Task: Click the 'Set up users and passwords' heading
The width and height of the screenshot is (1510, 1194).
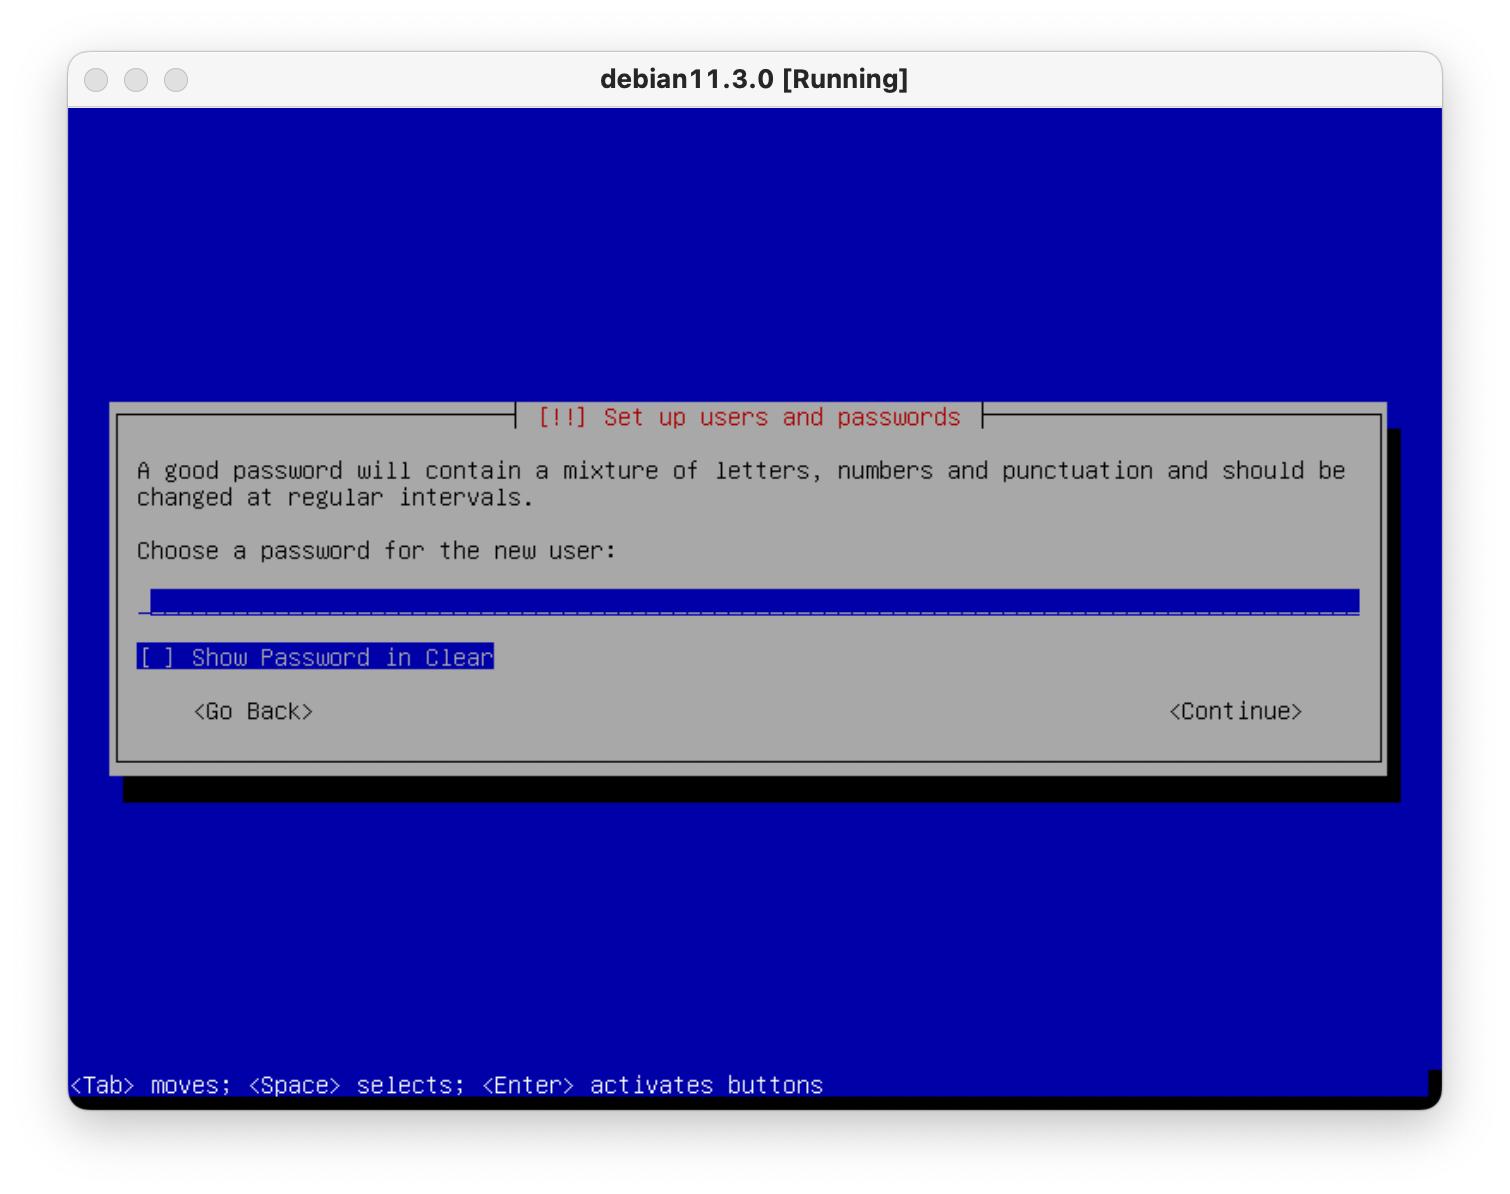Action: click(781, 417)
